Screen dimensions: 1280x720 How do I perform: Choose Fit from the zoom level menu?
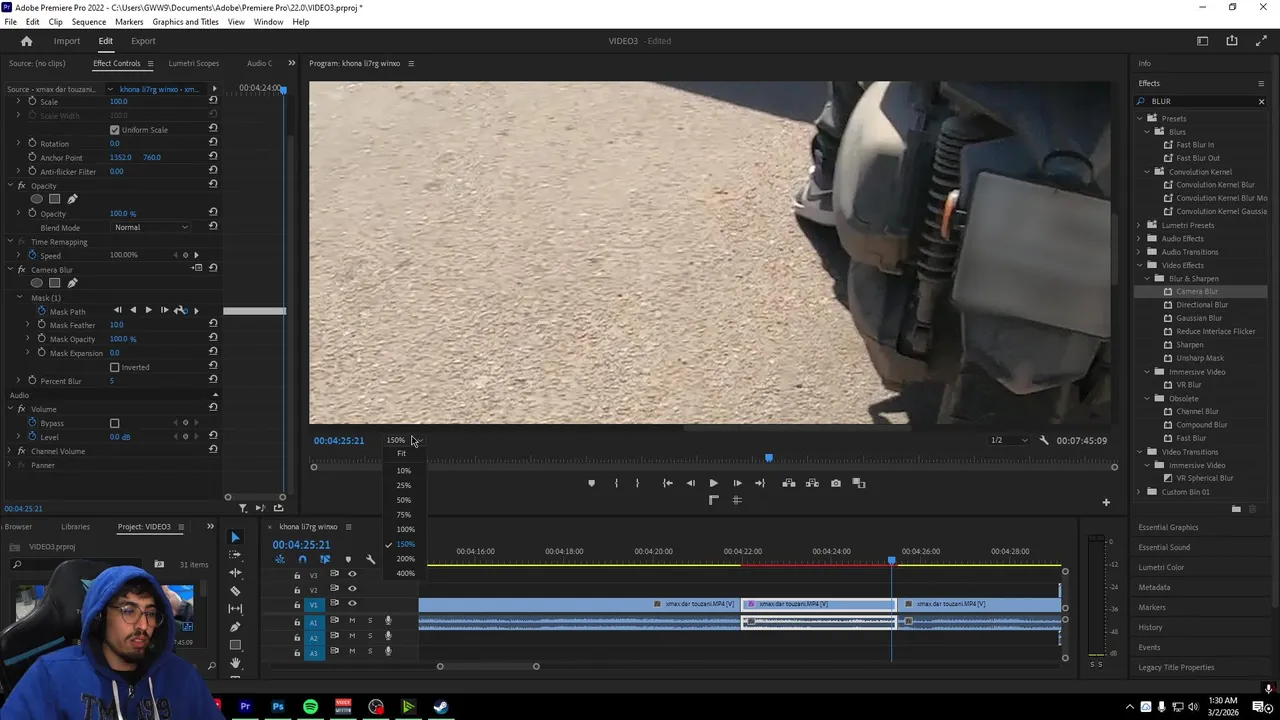click(x=401, y=453)
